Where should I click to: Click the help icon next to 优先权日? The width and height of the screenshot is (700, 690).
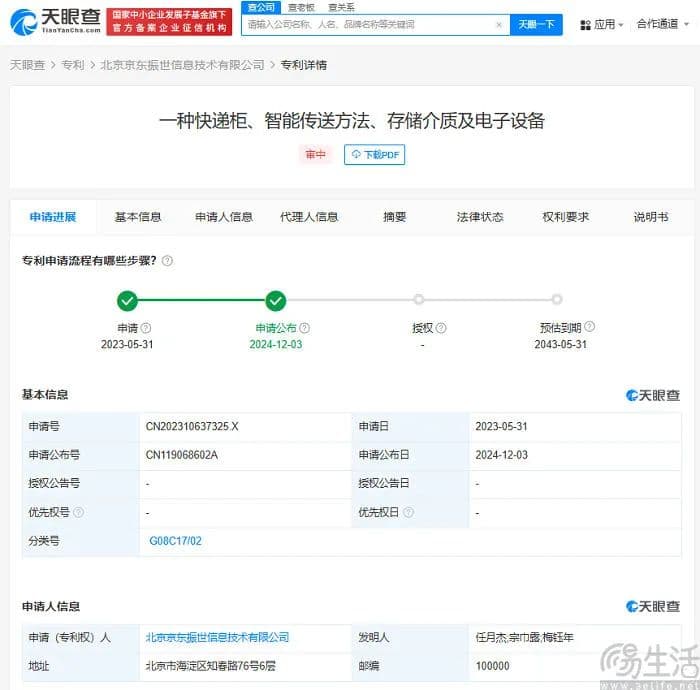(x=408, y=513)
